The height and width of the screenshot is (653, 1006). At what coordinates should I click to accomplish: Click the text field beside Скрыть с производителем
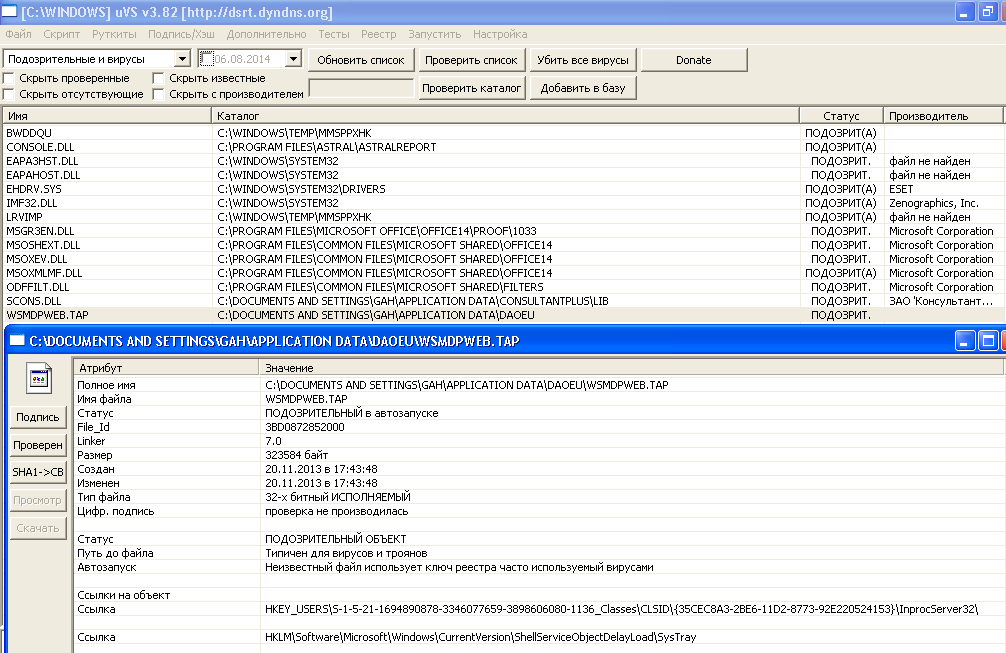coord(360,89)
